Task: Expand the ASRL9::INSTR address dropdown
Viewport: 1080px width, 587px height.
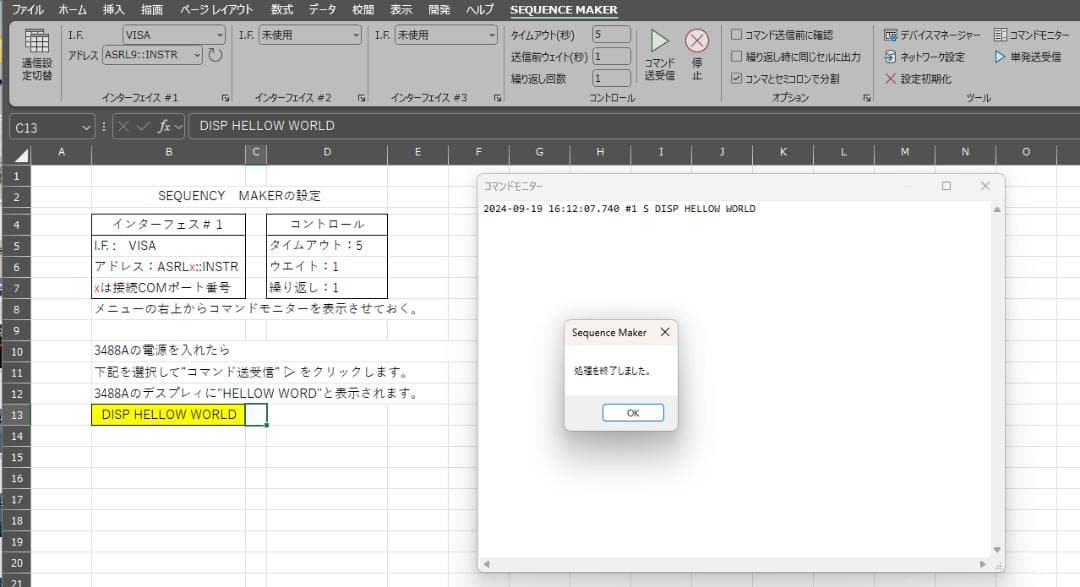Action: pos(195,57)
